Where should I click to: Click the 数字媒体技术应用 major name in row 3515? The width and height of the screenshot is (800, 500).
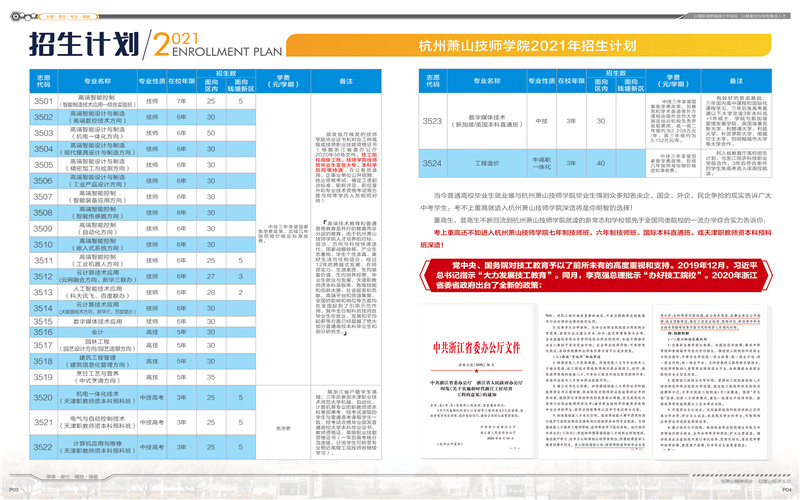97,321
